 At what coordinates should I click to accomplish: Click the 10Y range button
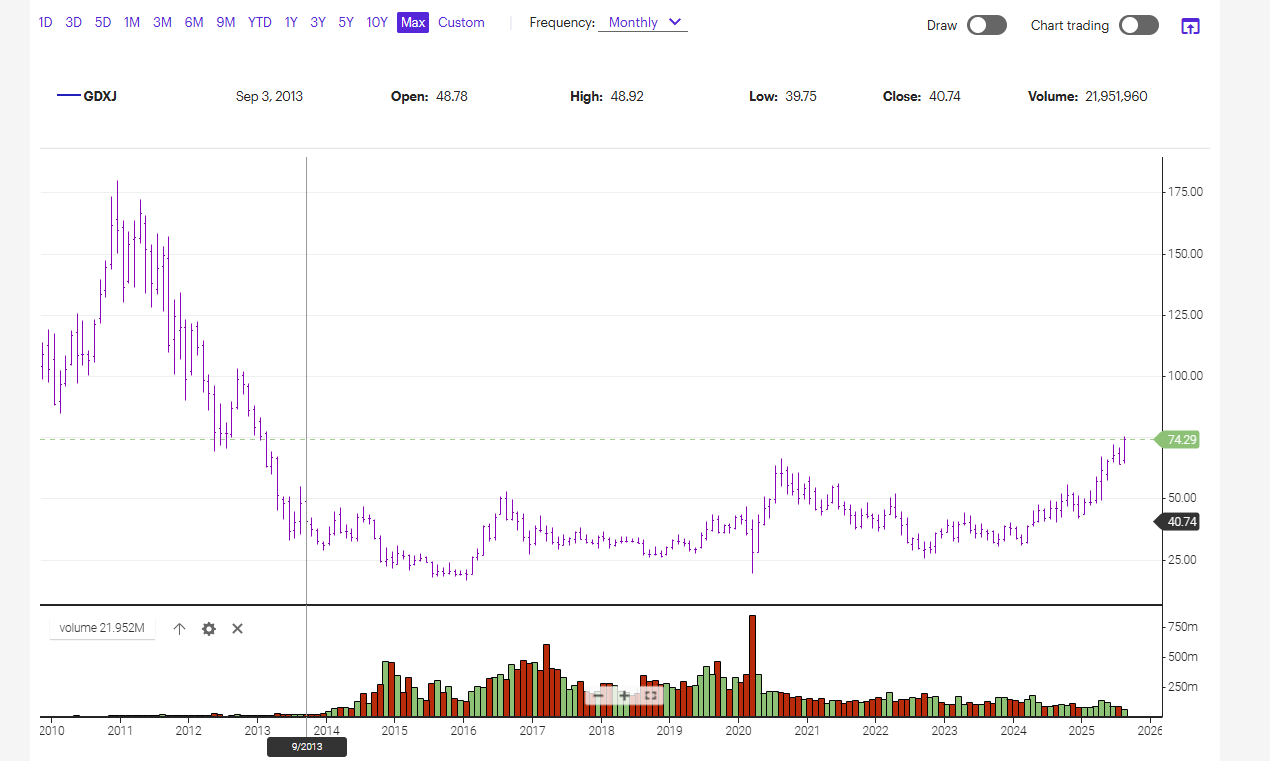tap(376, 22)
